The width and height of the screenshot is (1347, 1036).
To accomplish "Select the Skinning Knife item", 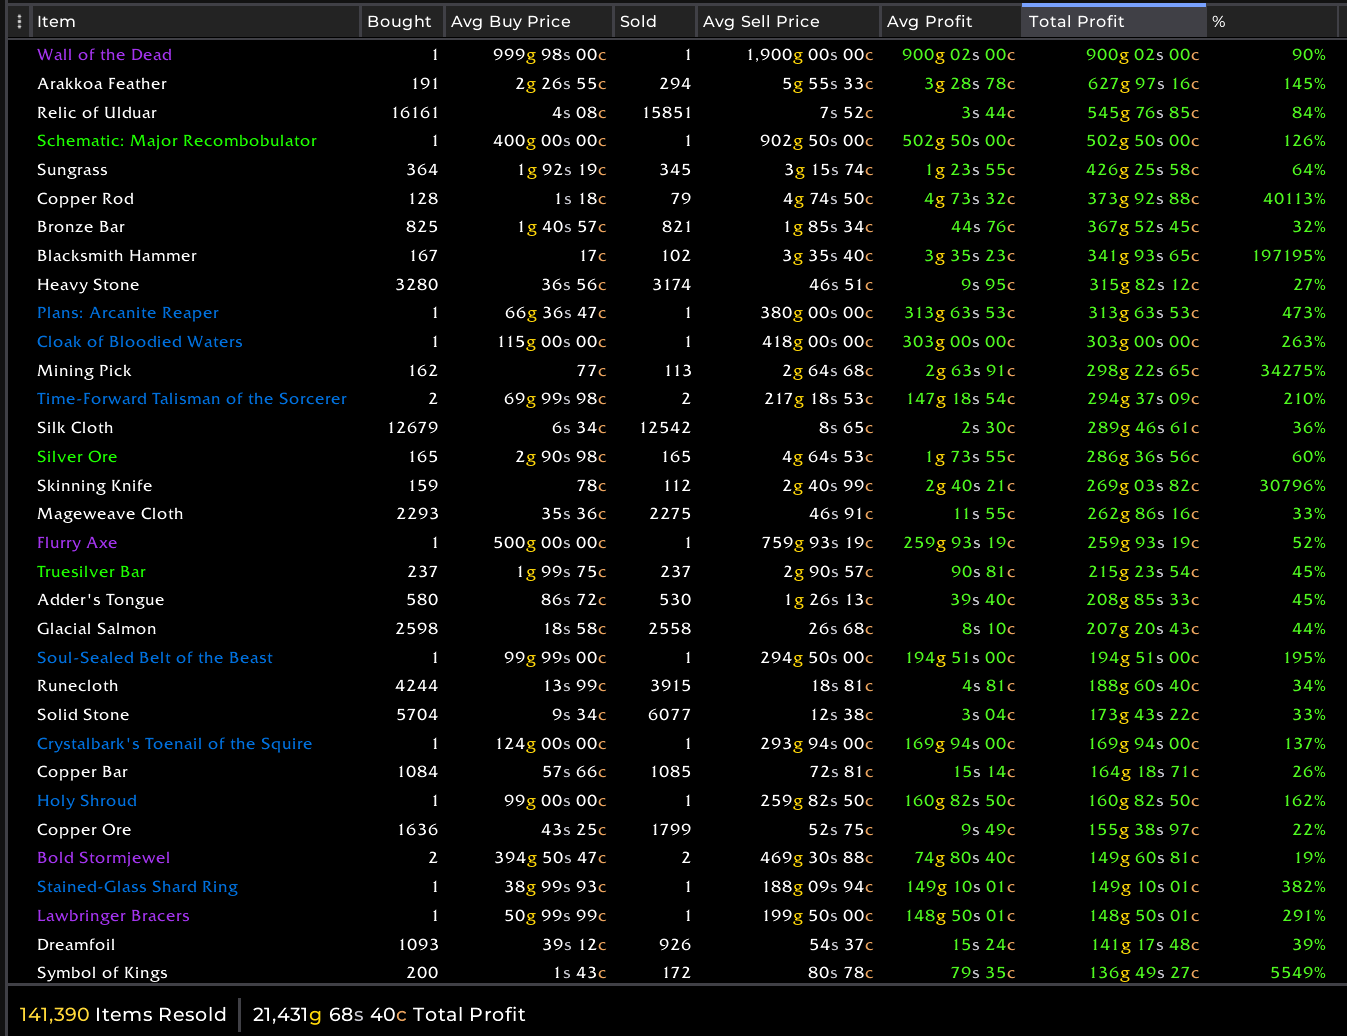I will [95, 486].
